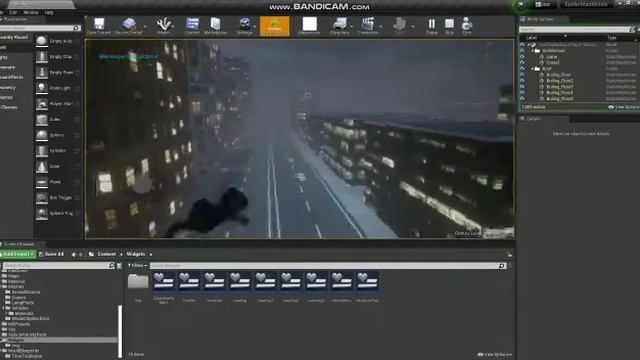The width and height of the screenshot is (640, 360).
Task: Open the Filters dropdown in Content Browser
Action: [x=137, y=266]
